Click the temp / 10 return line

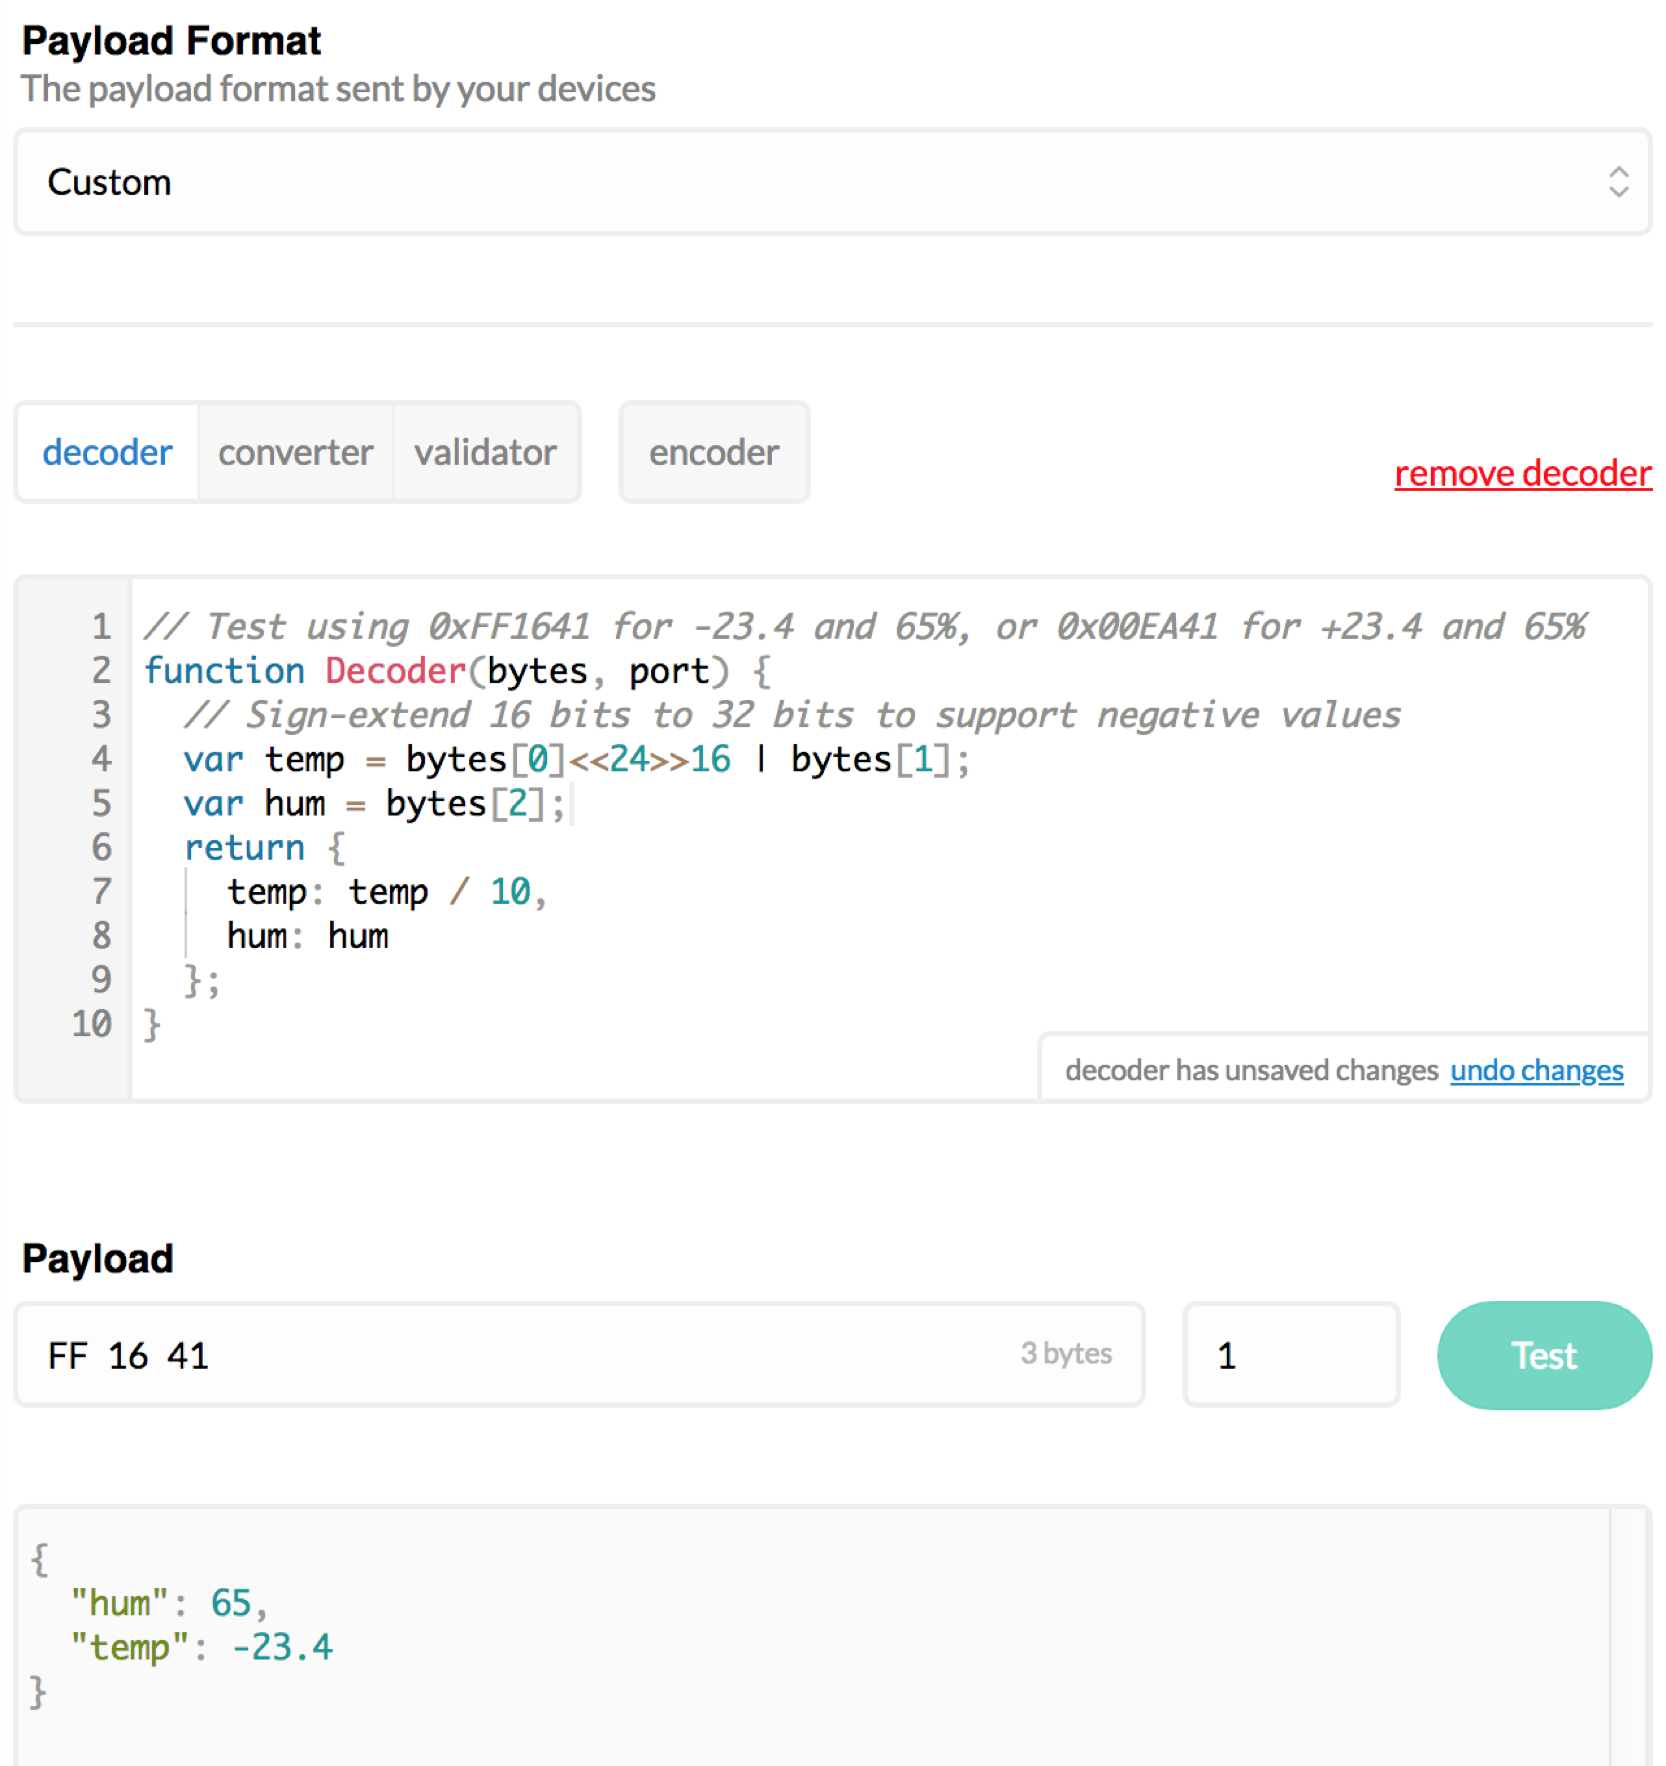pos(387,892)
